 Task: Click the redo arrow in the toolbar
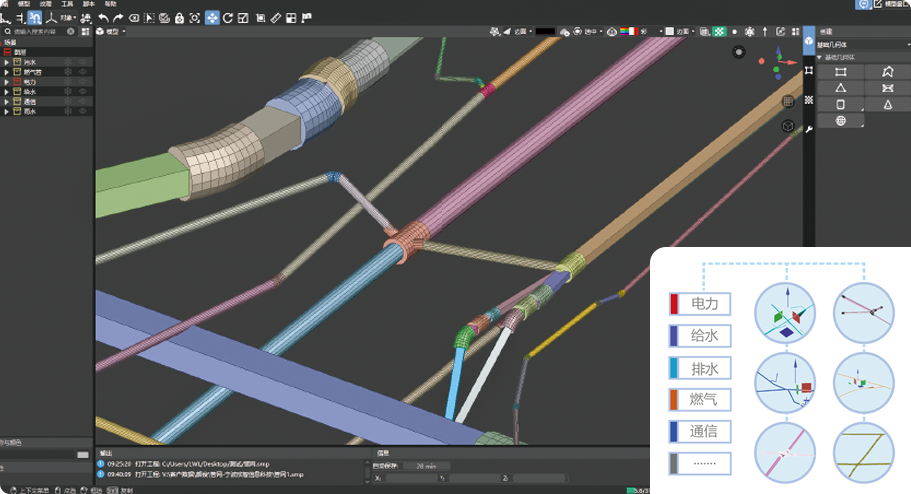tap(118, 18)
